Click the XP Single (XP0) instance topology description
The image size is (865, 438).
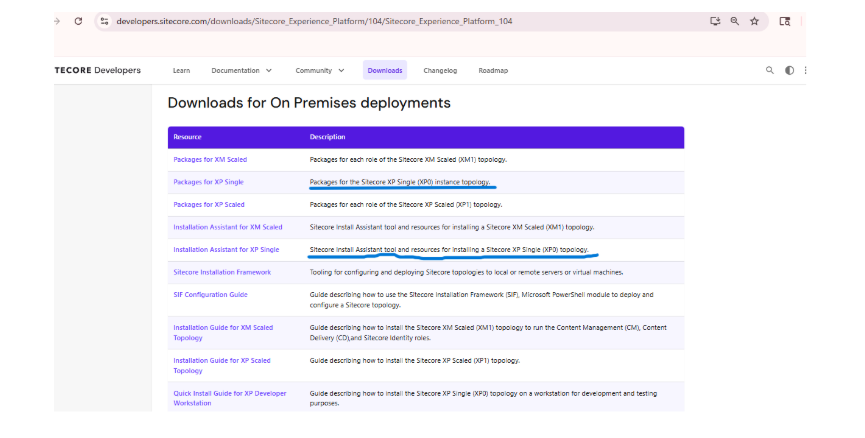[x=400, y=182]
